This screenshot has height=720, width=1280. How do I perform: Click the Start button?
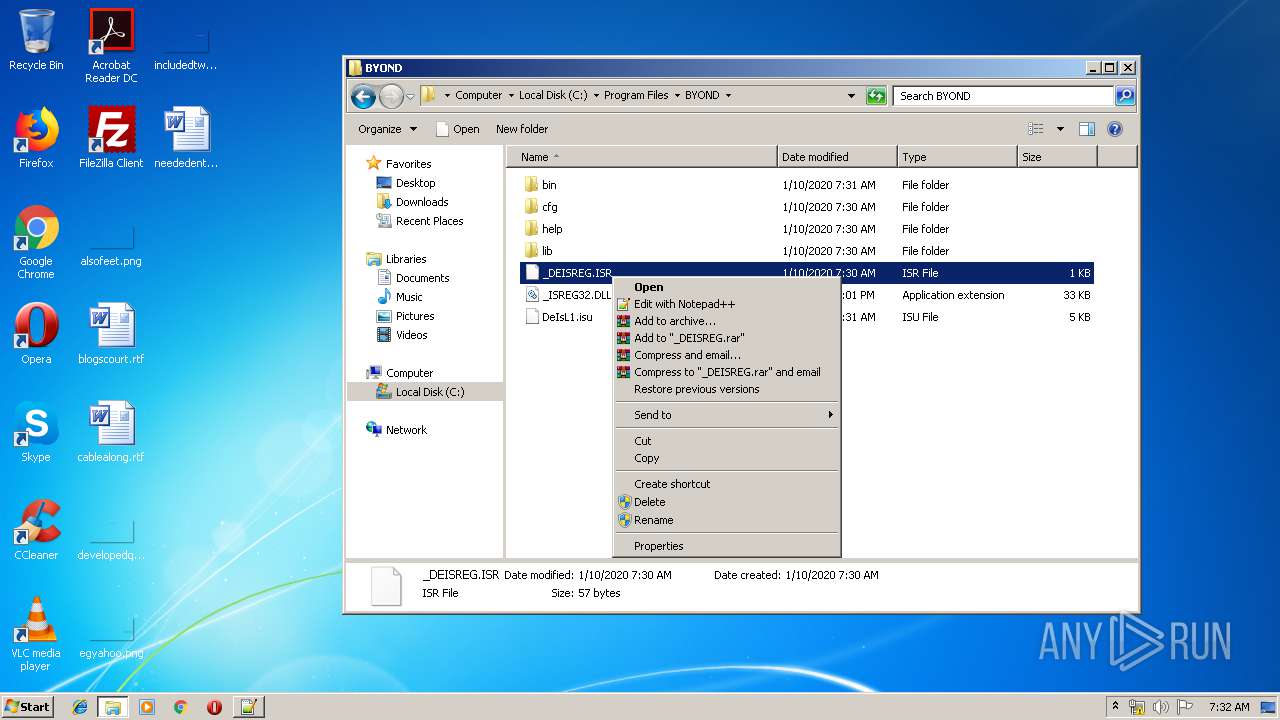click(x=28, y=707)
